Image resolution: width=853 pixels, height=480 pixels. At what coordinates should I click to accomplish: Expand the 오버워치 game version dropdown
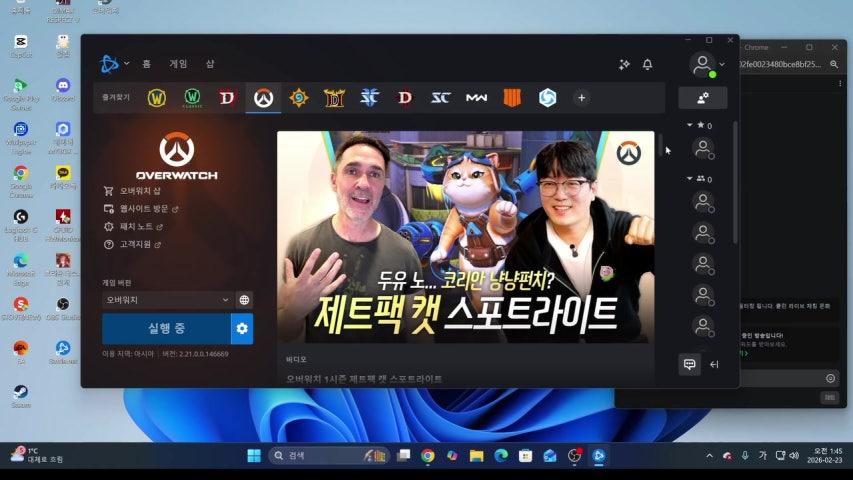point(167,299)
